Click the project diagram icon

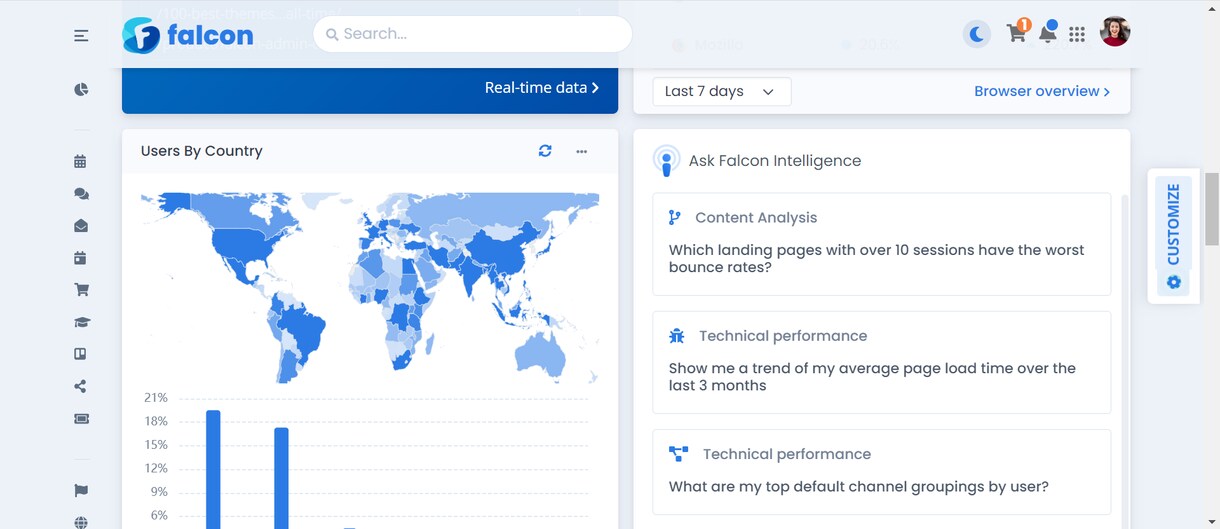679,454
